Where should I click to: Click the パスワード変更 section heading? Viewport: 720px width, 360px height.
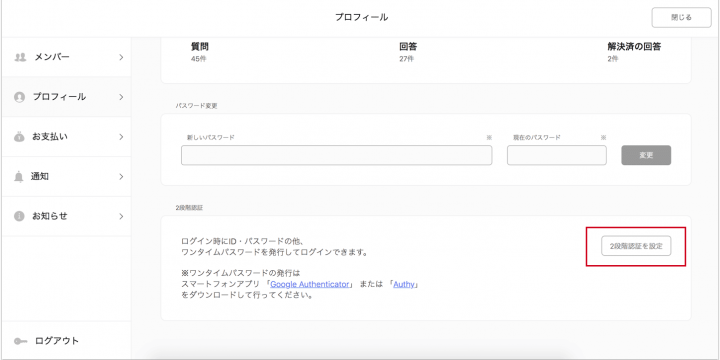196,106
